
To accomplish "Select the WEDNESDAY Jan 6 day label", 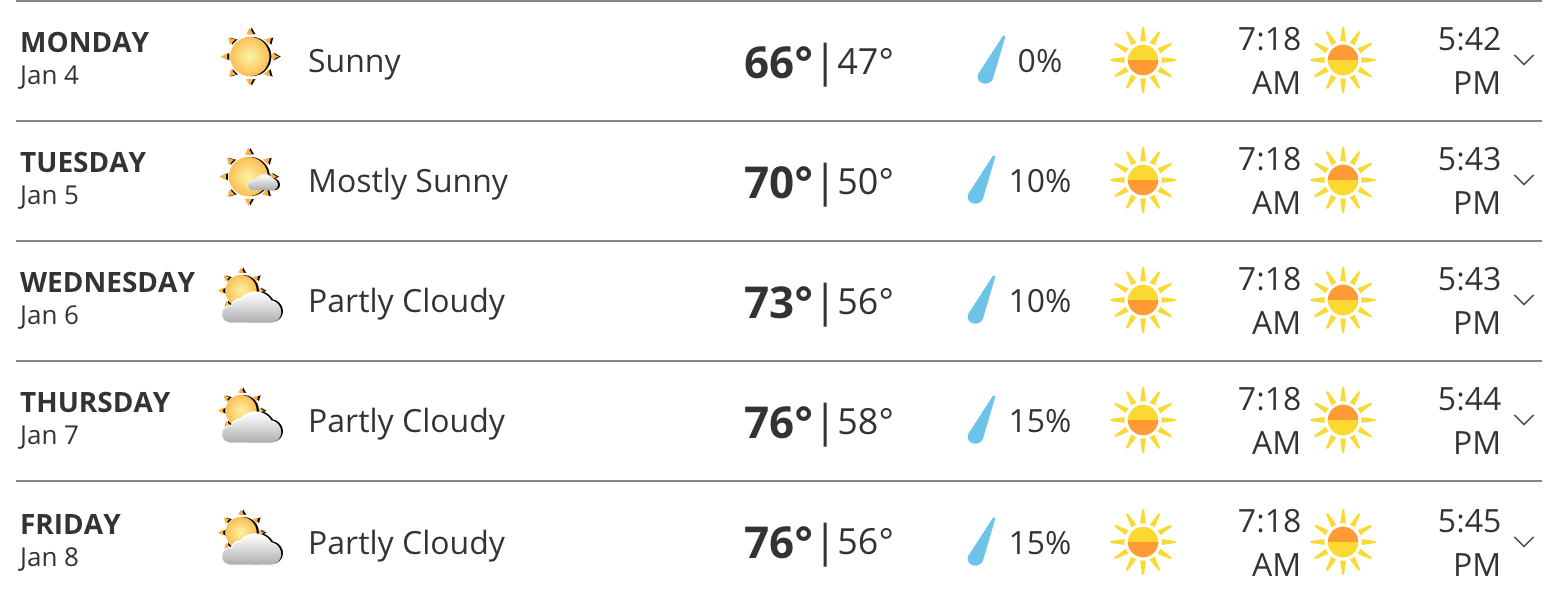I will click(107, 298).
